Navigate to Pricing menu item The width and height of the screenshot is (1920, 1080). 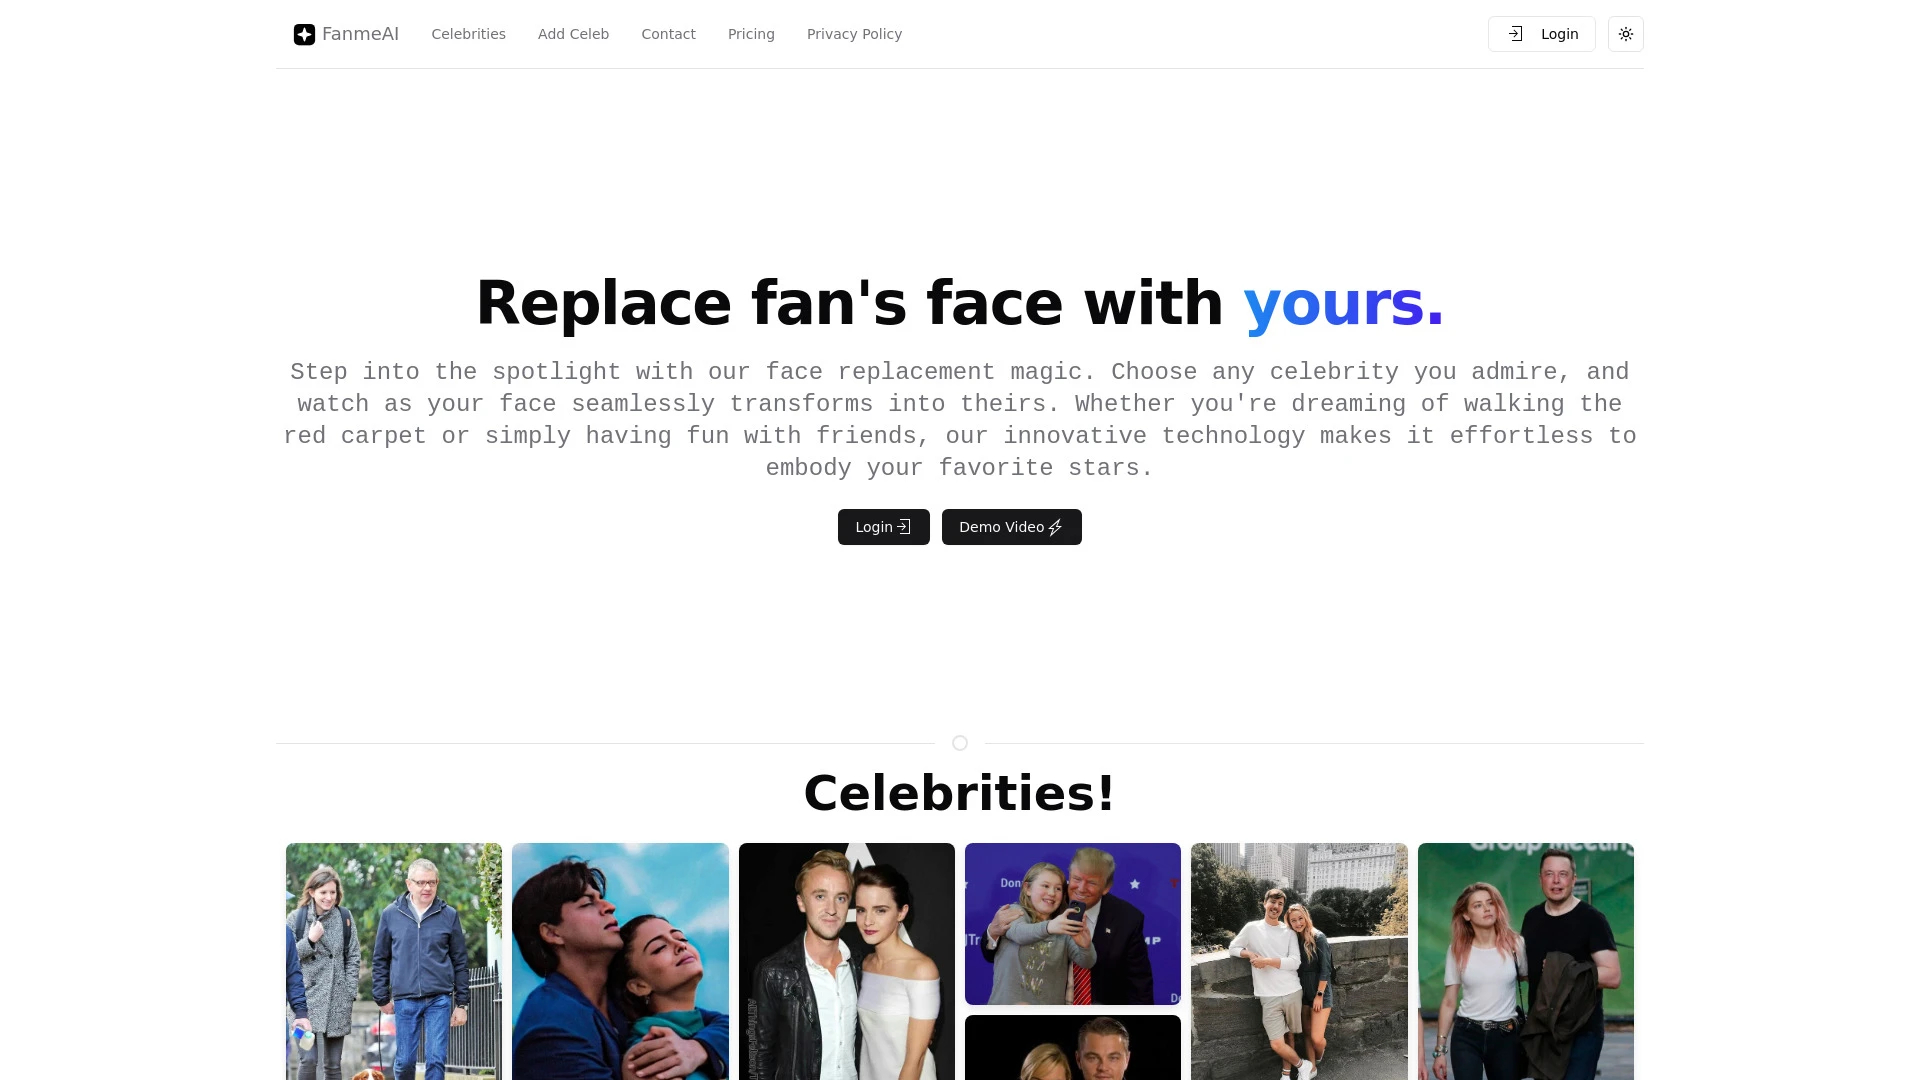tap(752, 33)
